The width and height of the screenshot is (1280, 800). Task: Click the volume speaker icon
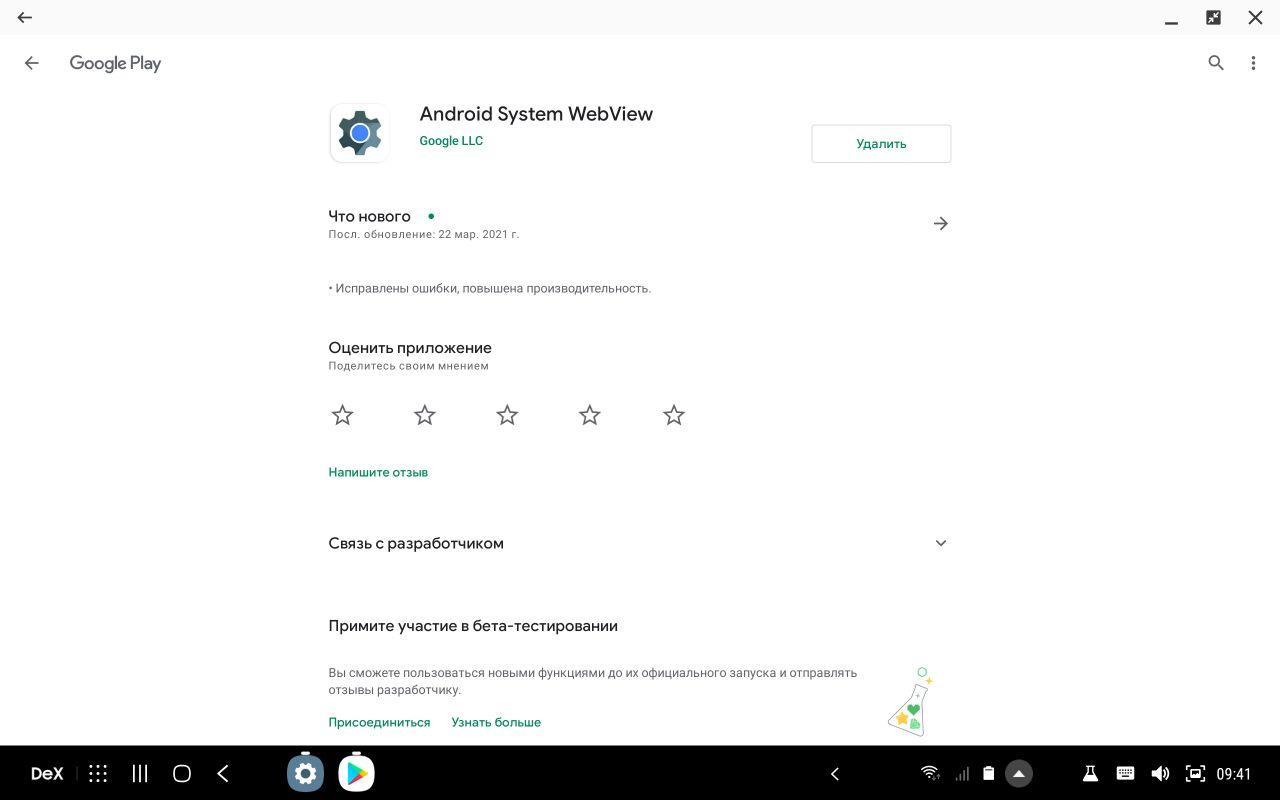pyautogui.click(x=1160, y=773)
